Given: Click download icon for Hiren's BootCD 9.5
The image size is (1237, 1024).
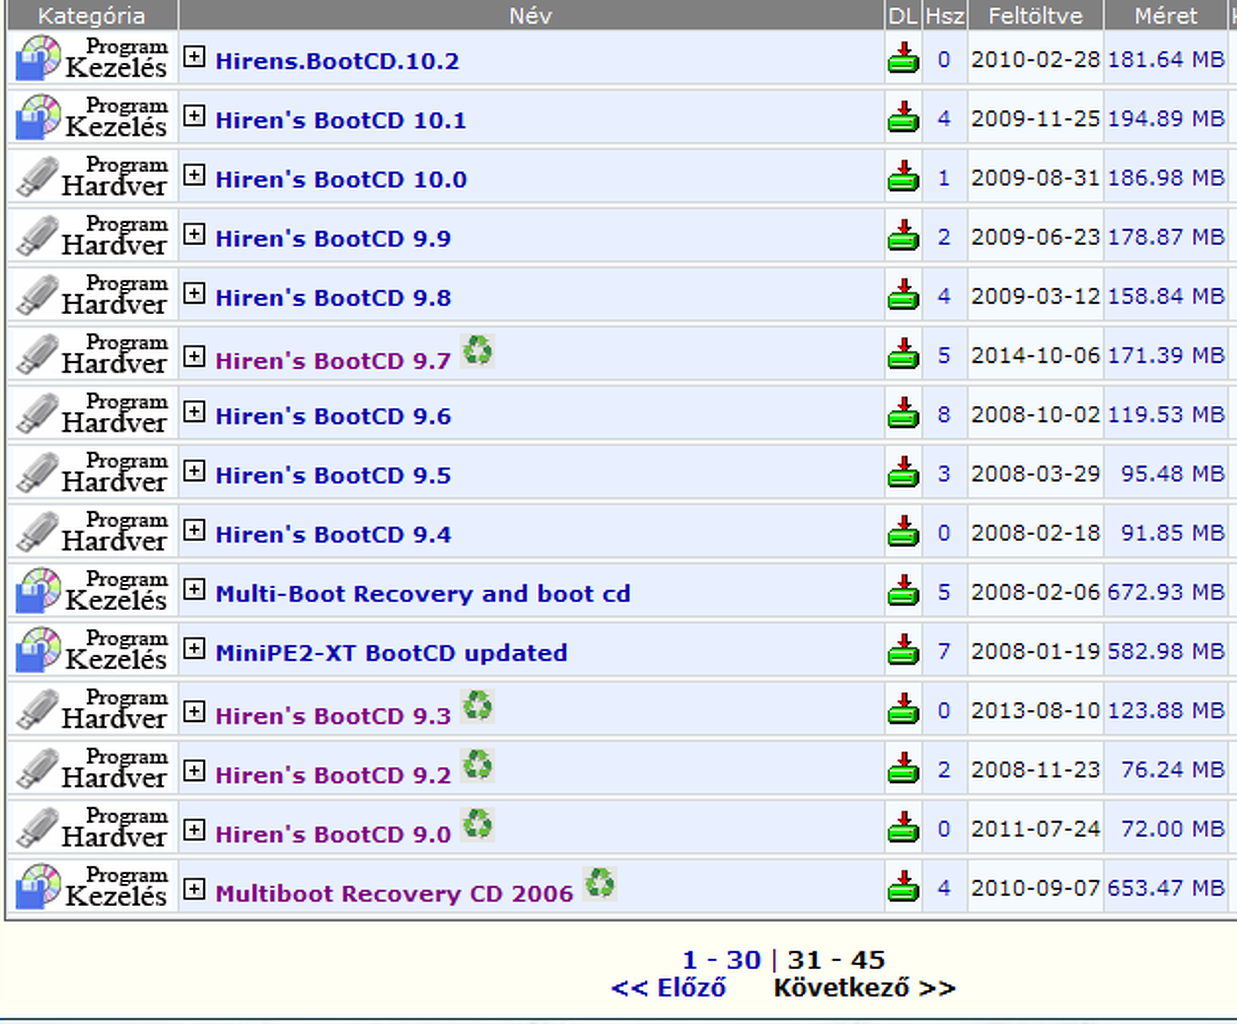Looking at the screenshot, I should coord(903,471).
